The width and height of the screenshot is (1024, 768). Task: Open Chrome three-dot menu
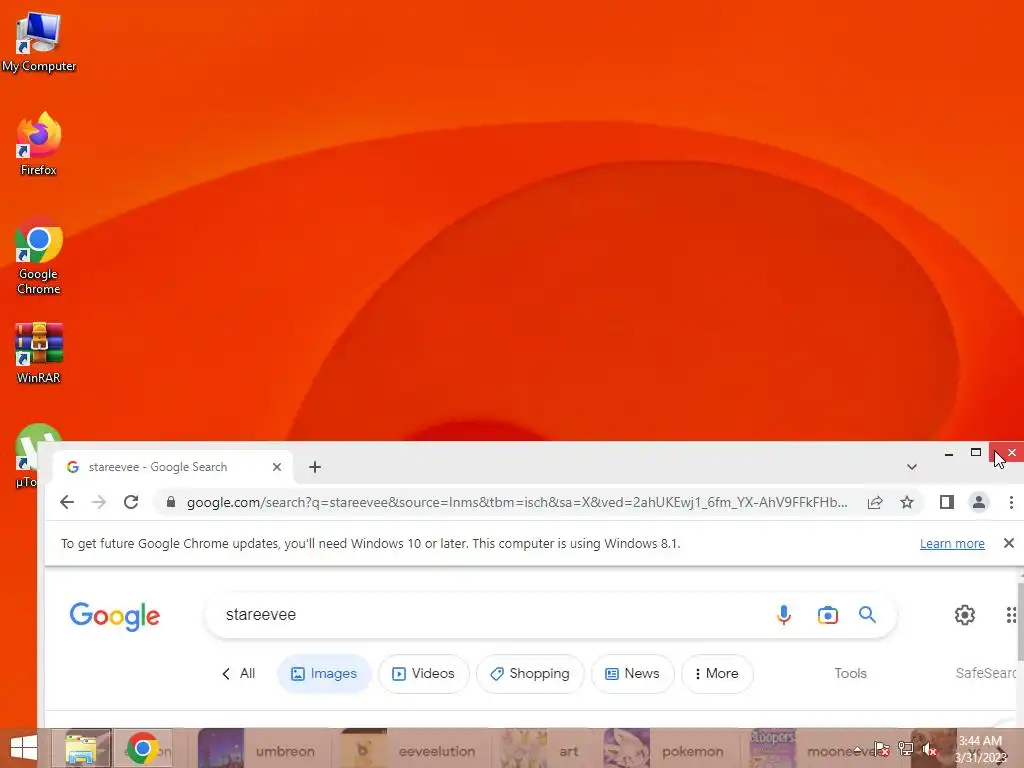click(x=1011, y=502)
